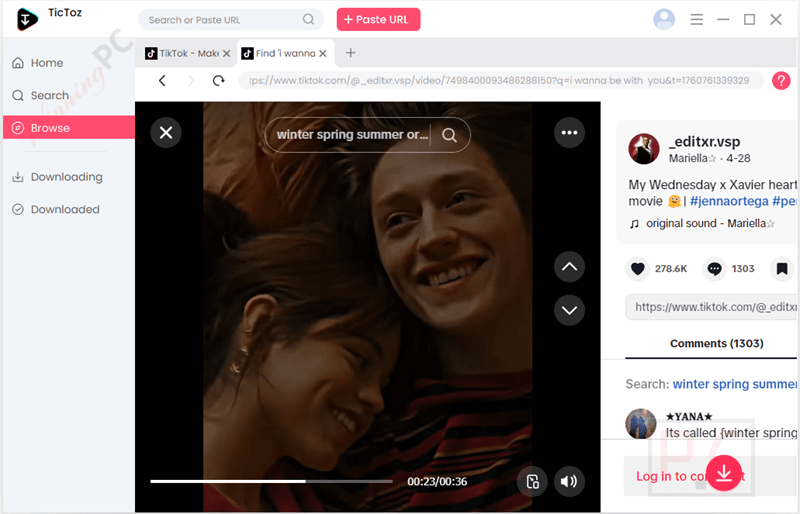This screenshot has width=800, height=514.
Task: Open the Downloading list
Action: tap(69, 177)
